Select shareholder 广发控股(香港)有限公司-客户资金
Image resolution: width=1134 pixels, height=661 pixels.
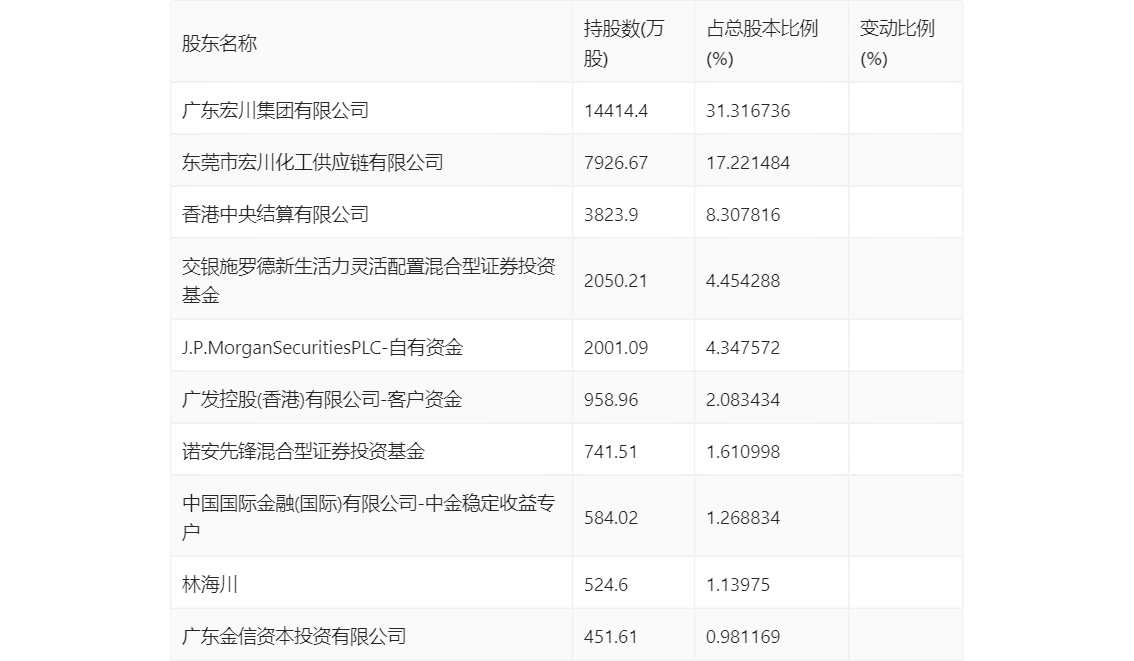click(x=322, y=399)
